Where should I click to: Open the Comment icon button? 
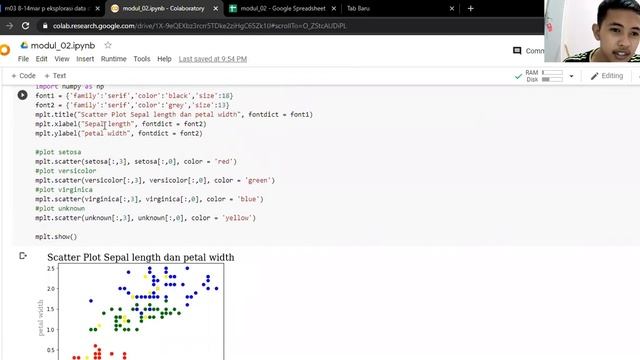click(517, 51)
